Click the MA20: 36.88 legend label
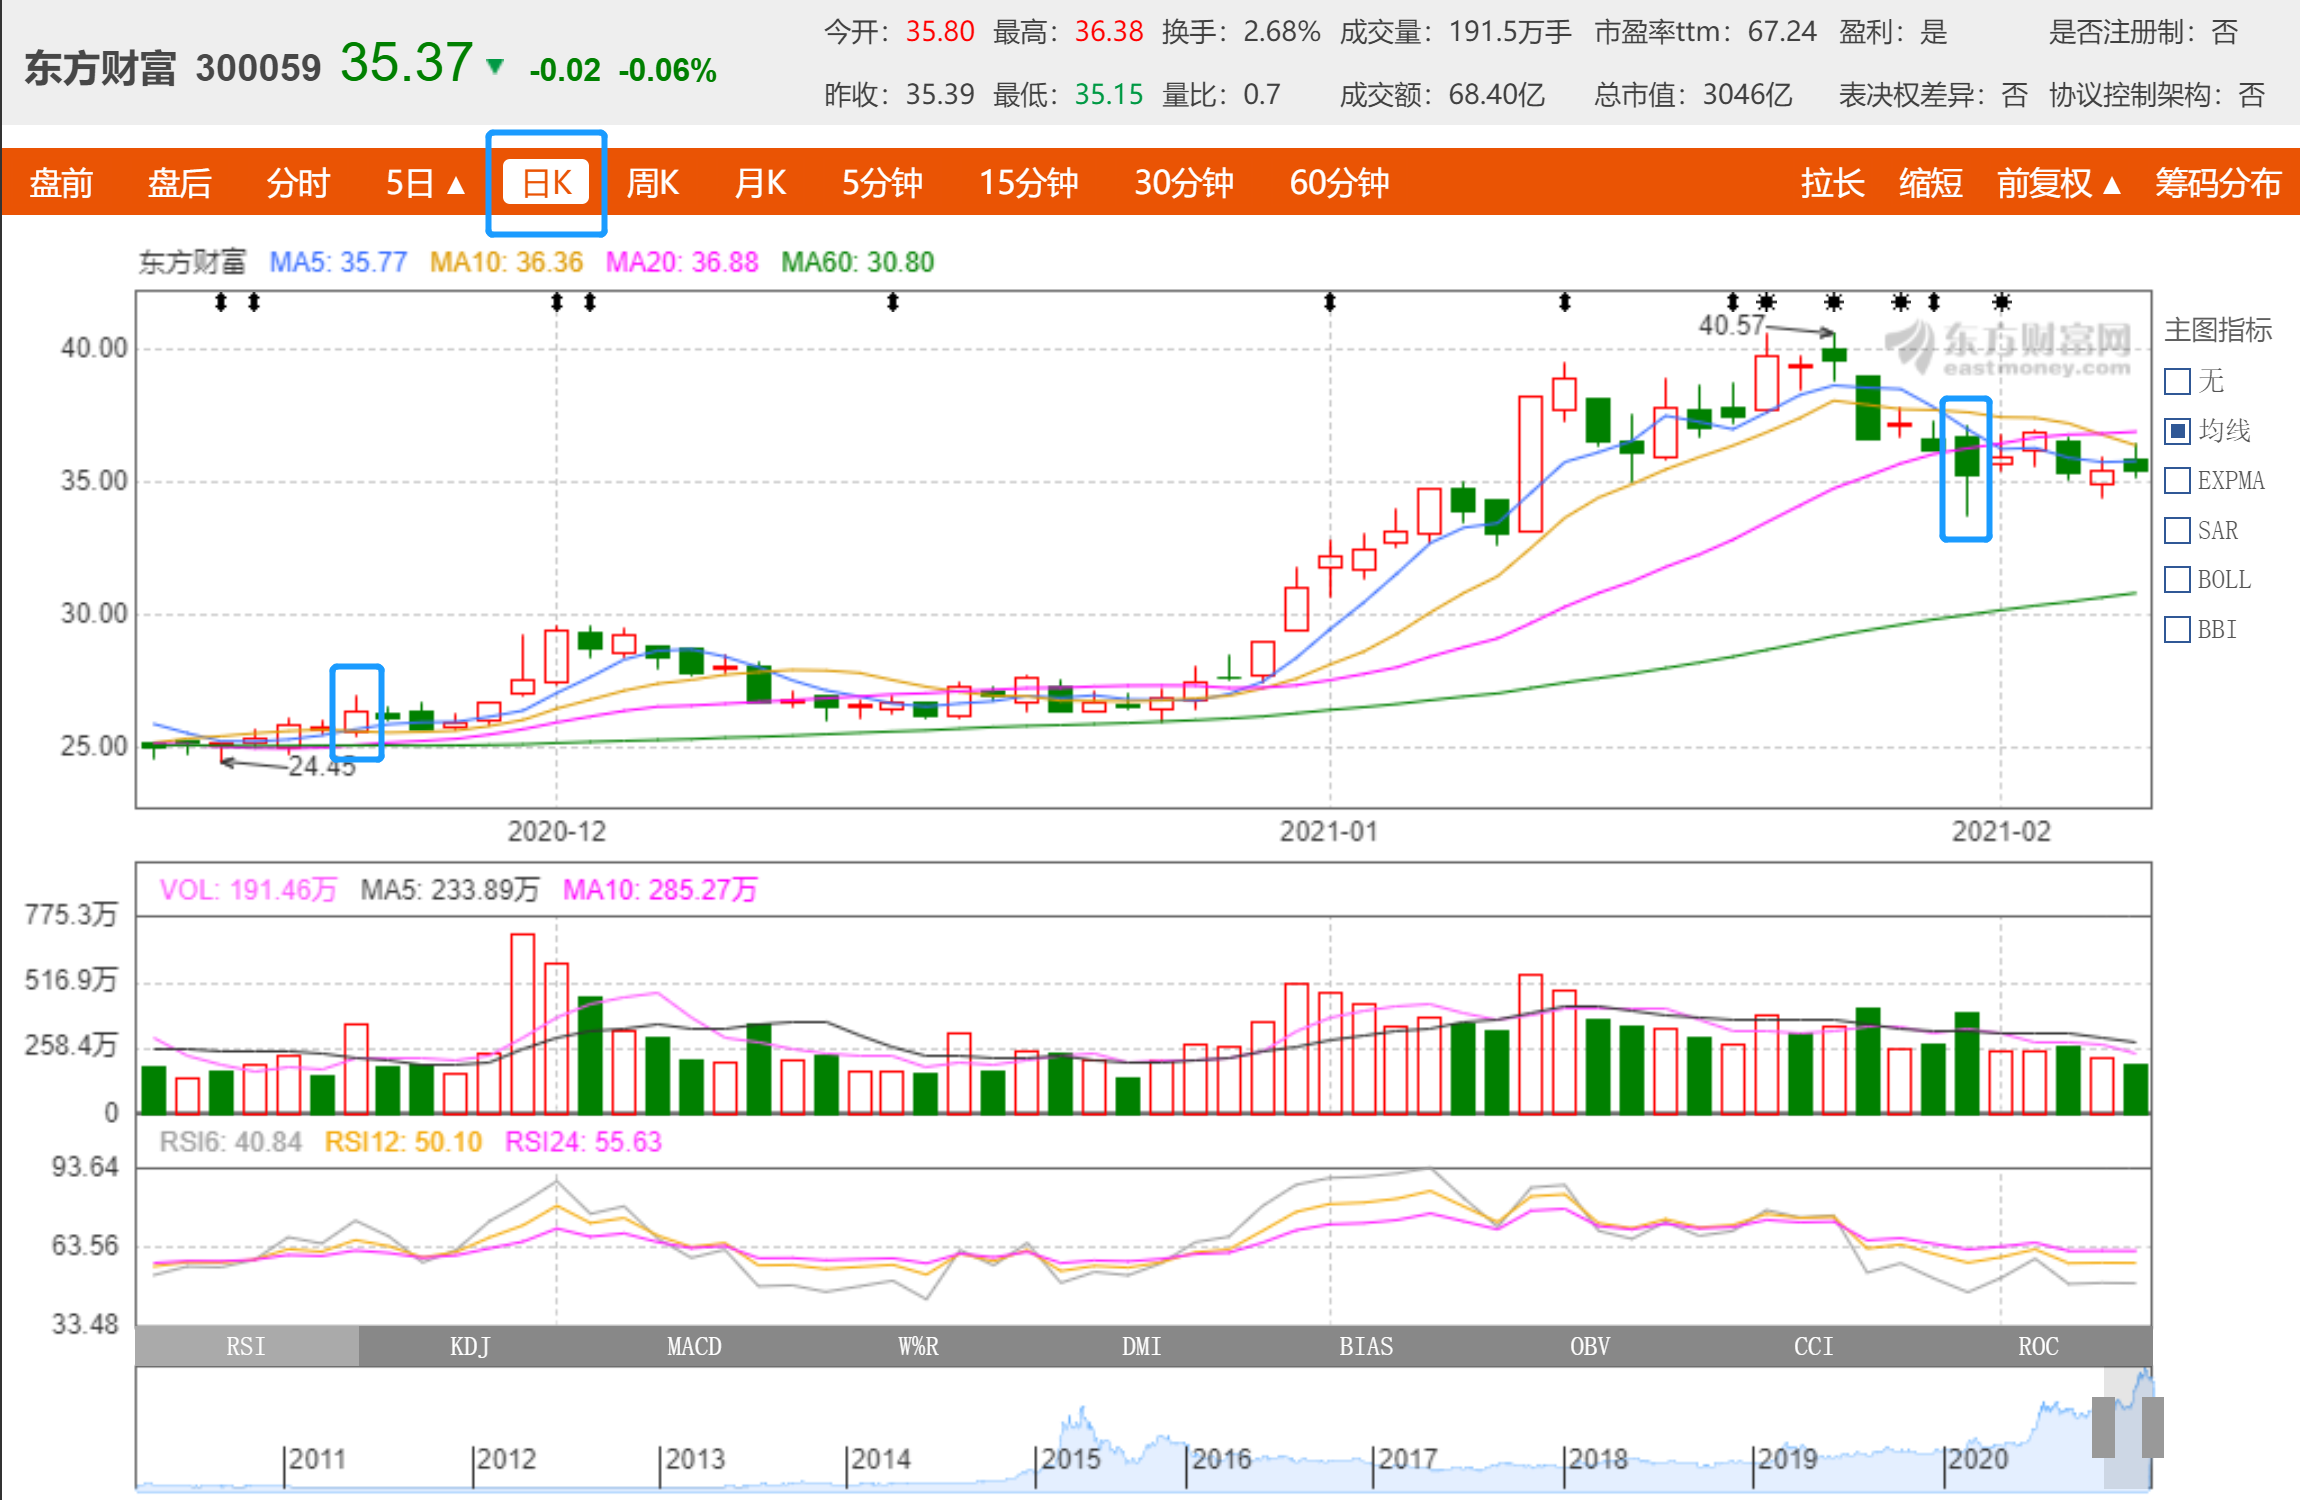This screenshot has width=2312, height=1500. [682, 262]
